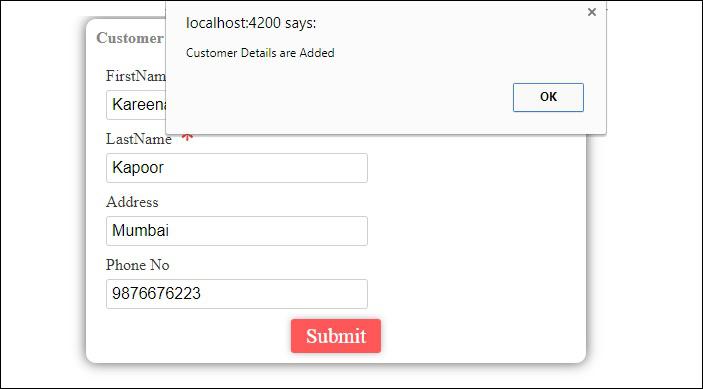703x389 pixels.
Task: Submit the customer form
Action: [x=336, y=336]
